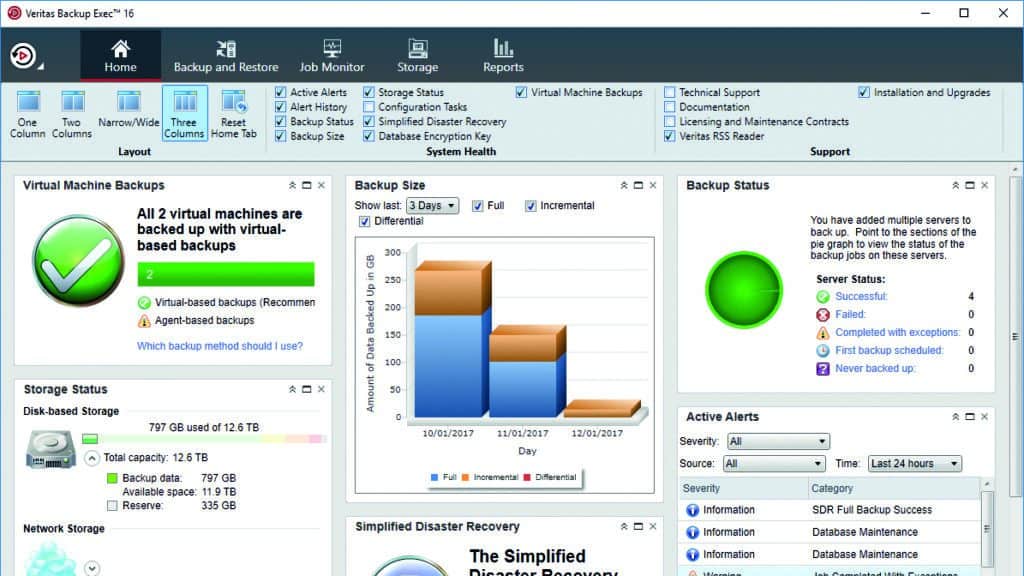Enable Technical Support checkbox

669,93
